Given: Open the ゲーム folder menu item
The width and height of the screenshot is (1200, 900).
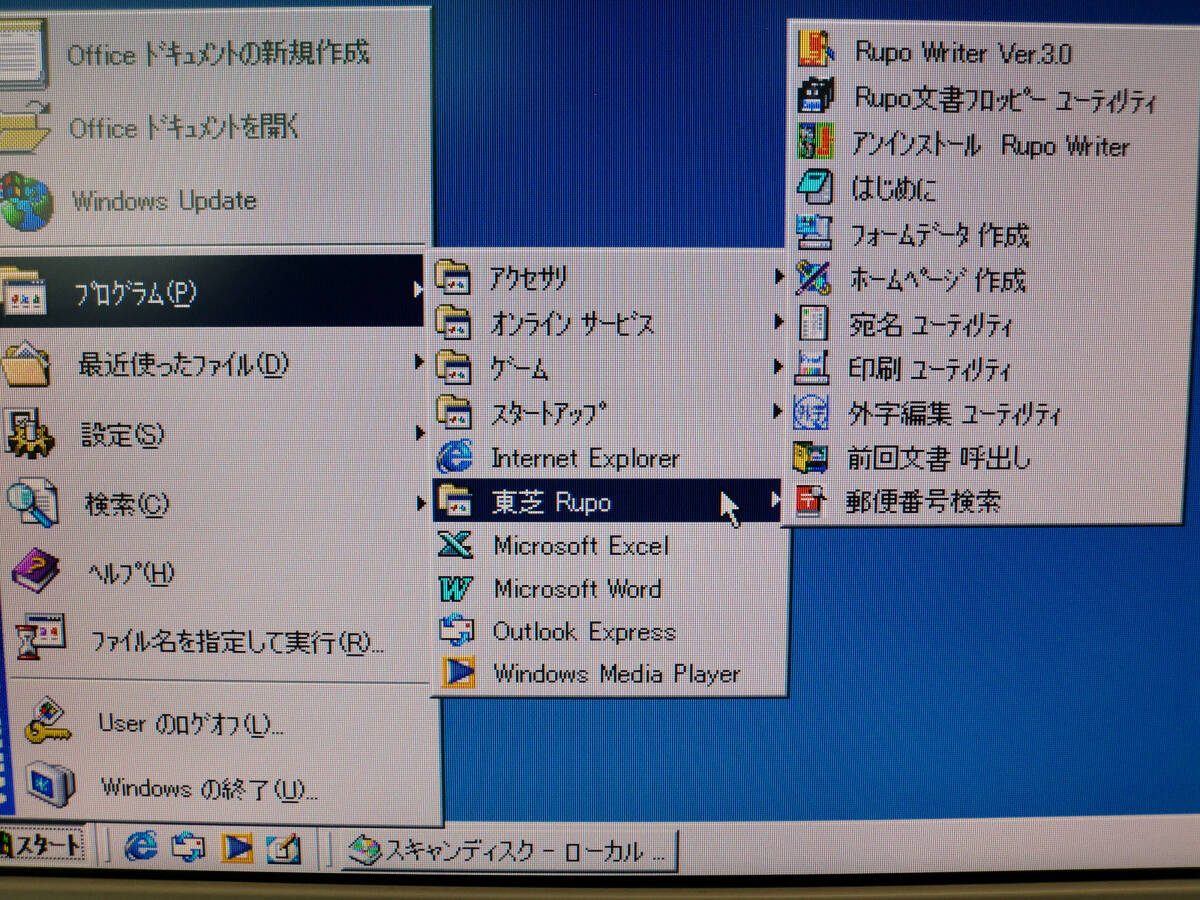Looking at the screenshot, I should [x=609, y=368].
